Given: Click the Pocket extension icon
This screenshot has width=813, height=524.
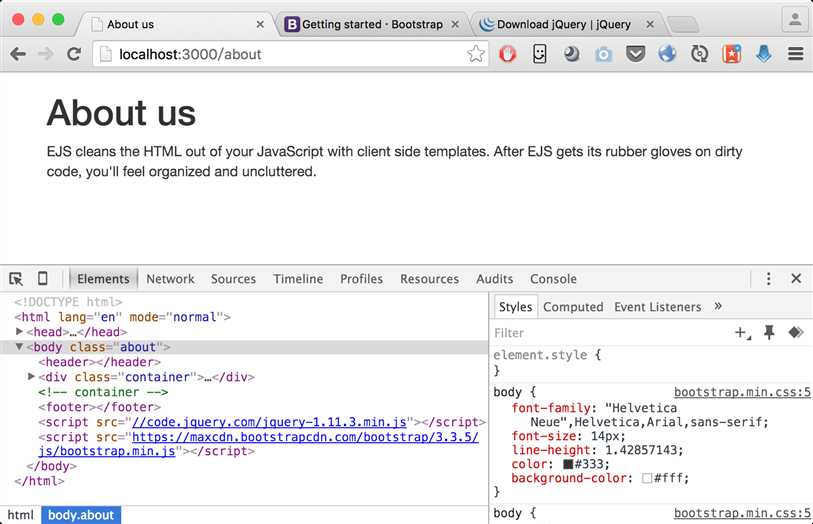Looking at the screenshot, I should pos(636,54).
